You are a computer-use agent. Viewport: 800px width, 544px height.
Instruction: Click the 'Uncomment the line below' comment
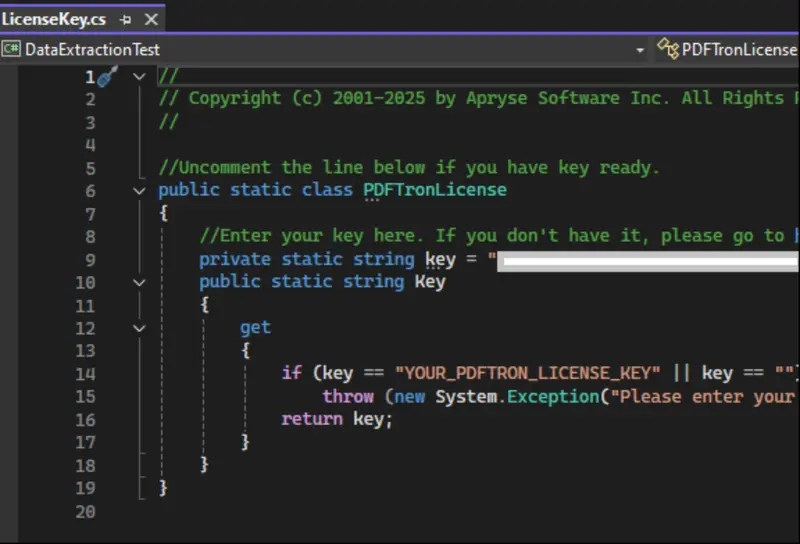click(409, 167)
